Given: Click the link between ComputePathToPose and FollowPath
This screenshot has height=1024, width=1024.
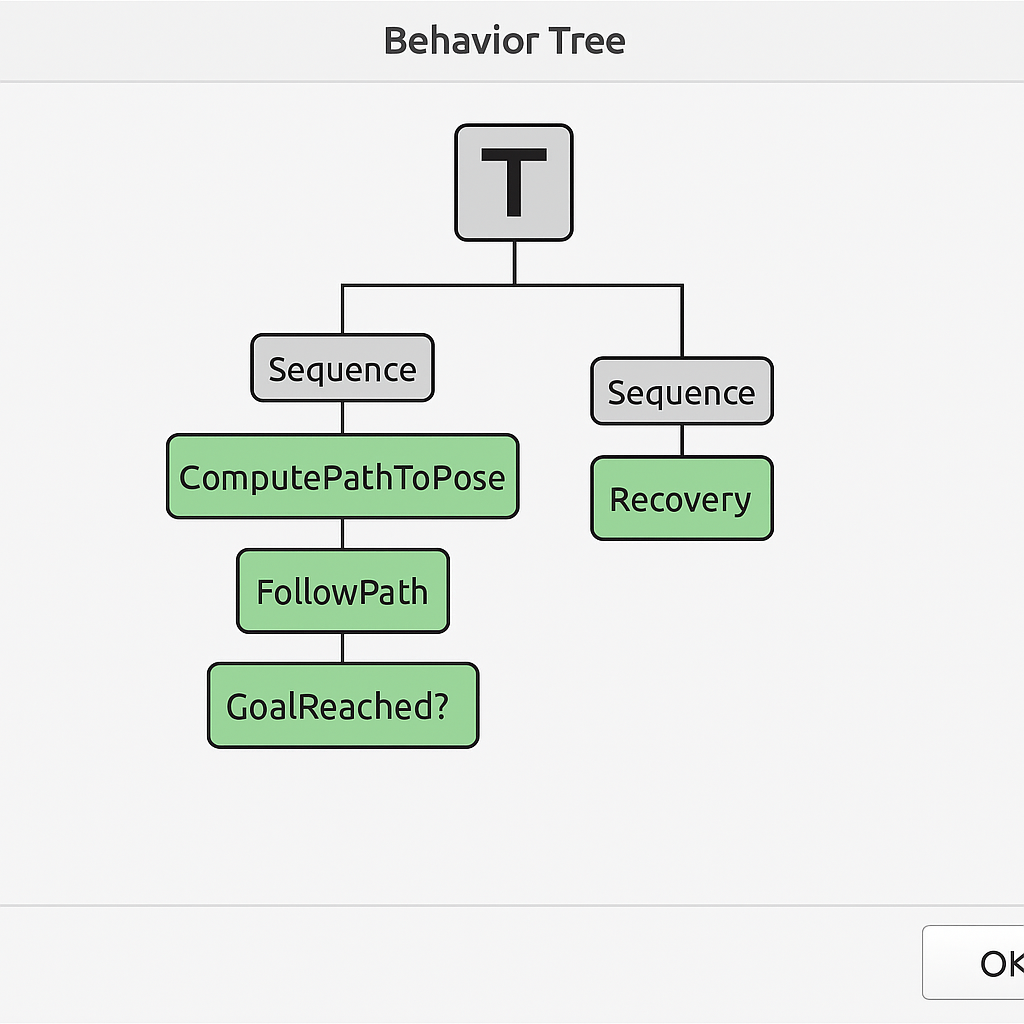Looking at the screenshot, I should coord(343,534).
